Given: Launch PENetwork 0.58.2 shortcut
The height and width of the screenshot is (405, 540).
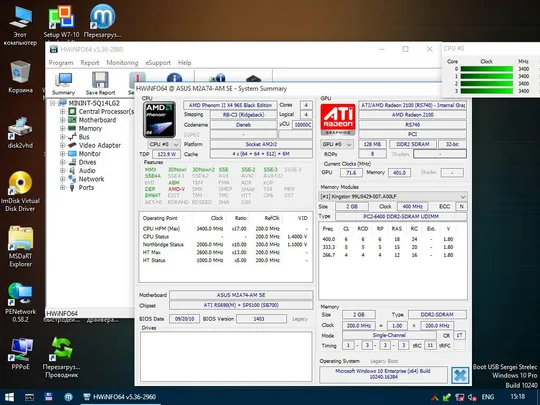Looking at the screenshot, I should (x=20, y=302).
